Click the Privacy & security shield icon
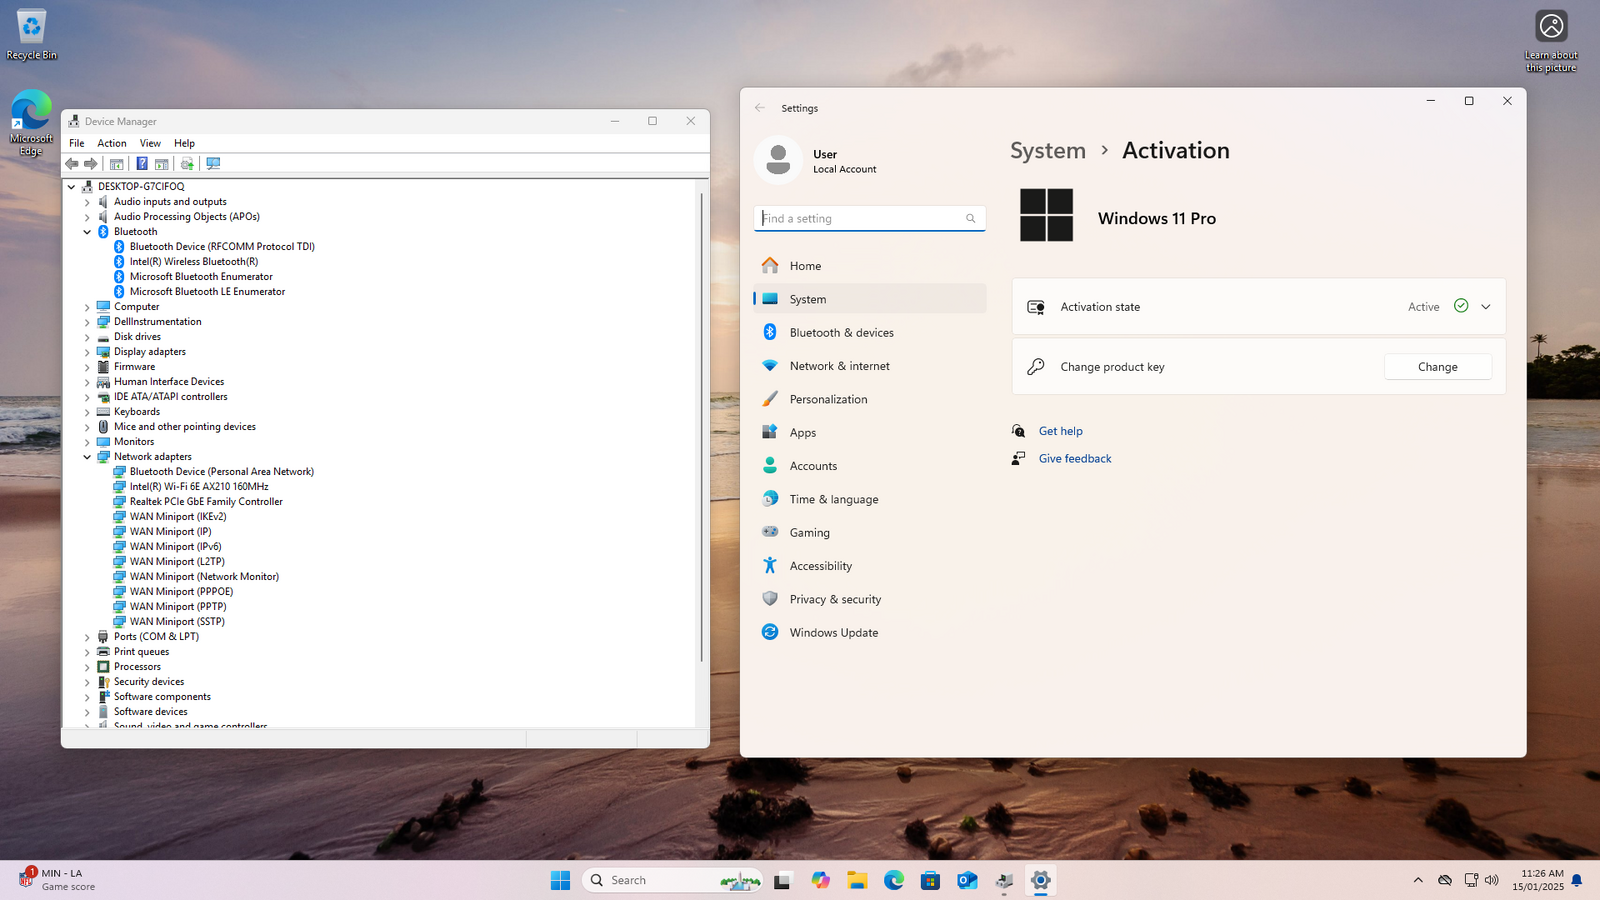The width and height of the screenshot is (1600, 900). tap(770, 599)
